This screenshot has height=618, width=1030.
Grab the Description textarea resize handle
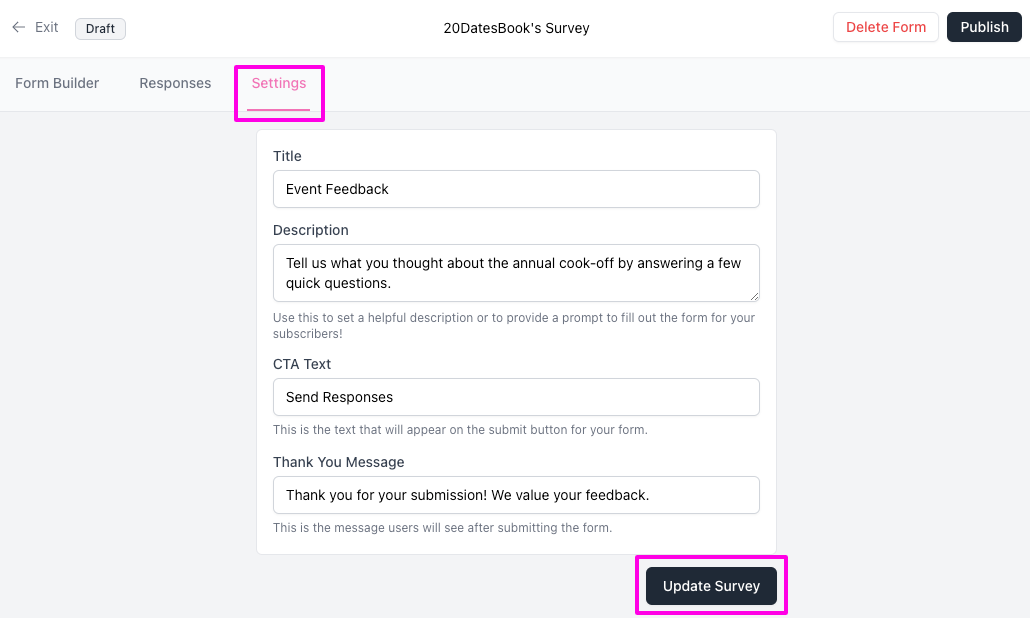754,296
